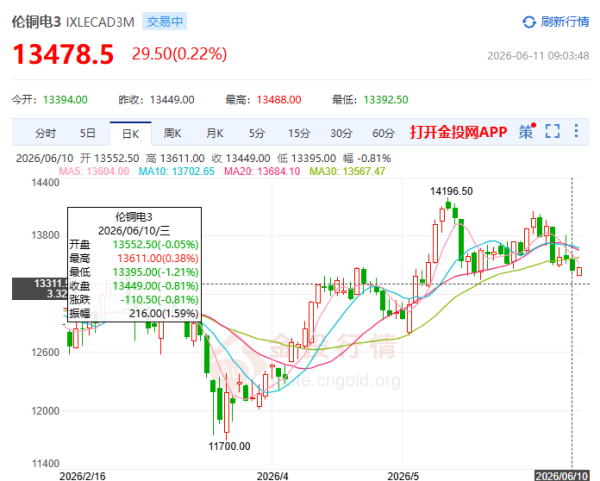Select the 周K weekly chart tab
Viewport: 600px width, 481px height.
(x=172, y=133)
